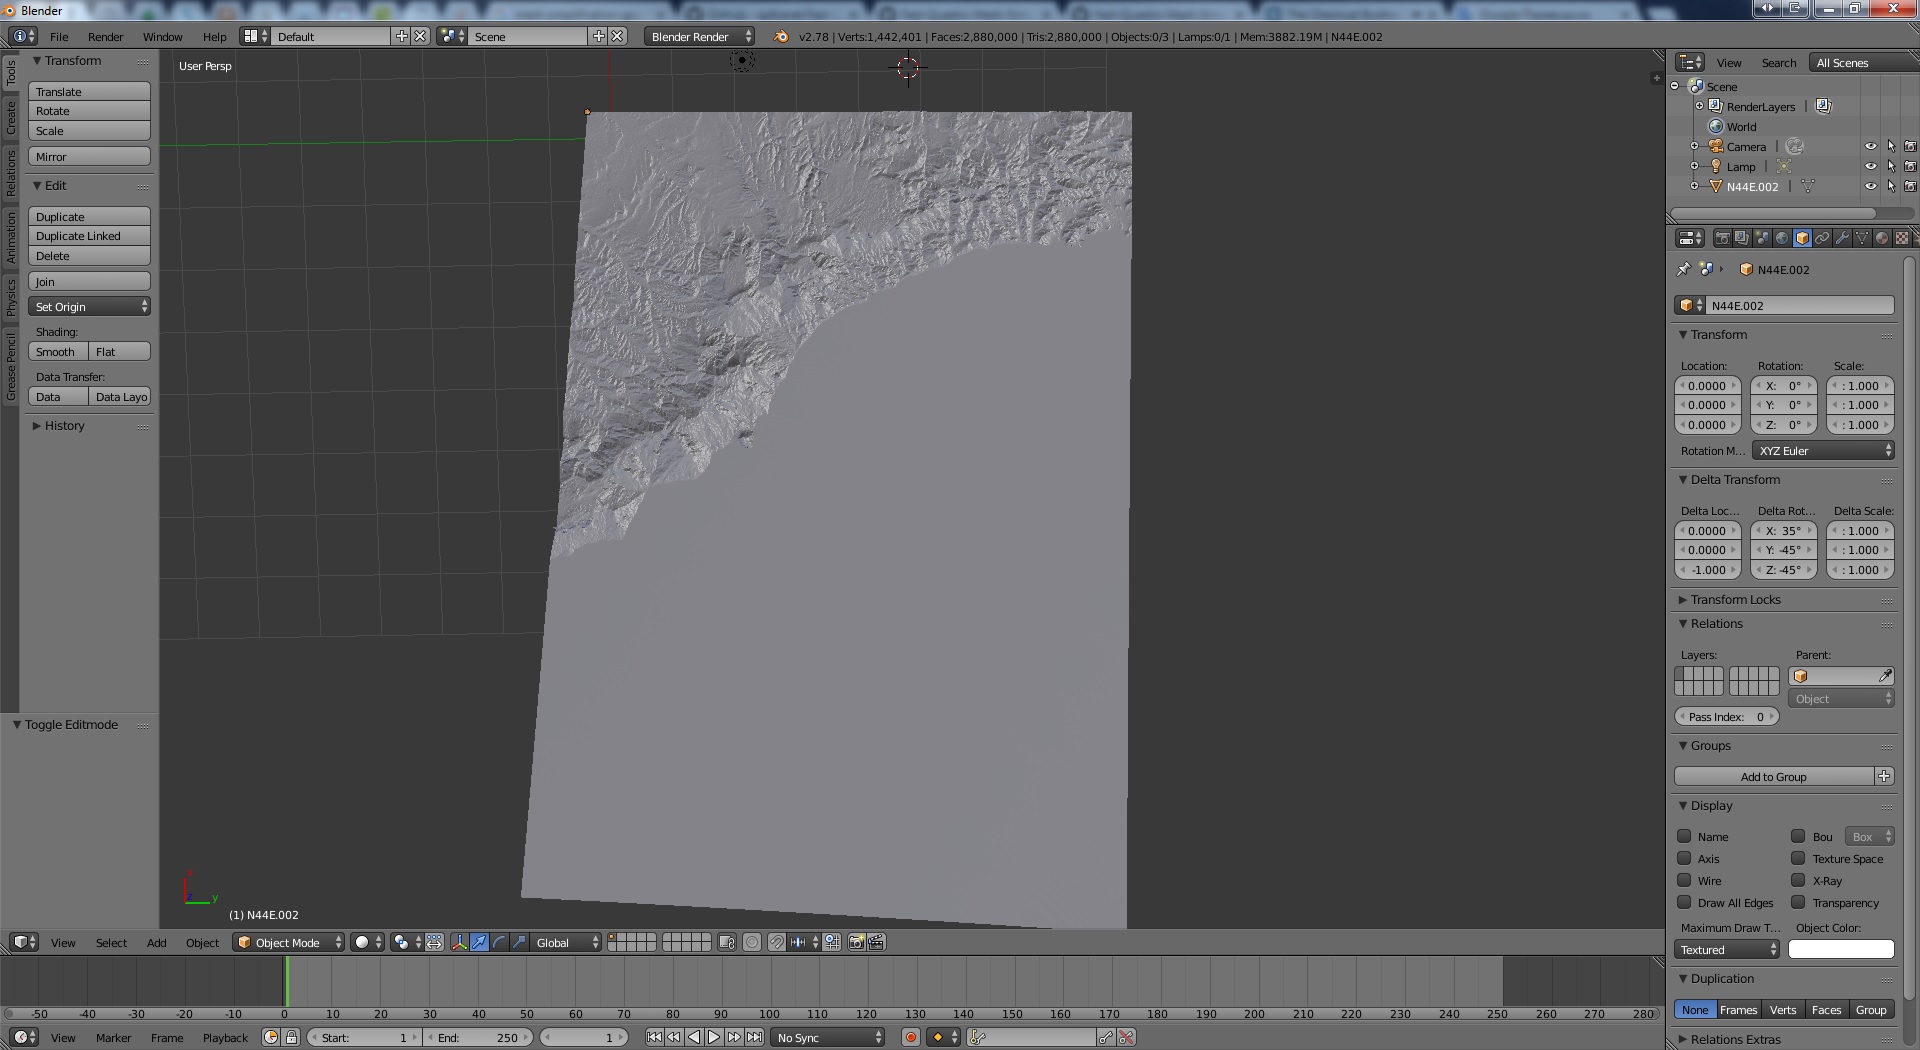Open the Modifiers wrench tab in Properties

(1842, 238)
